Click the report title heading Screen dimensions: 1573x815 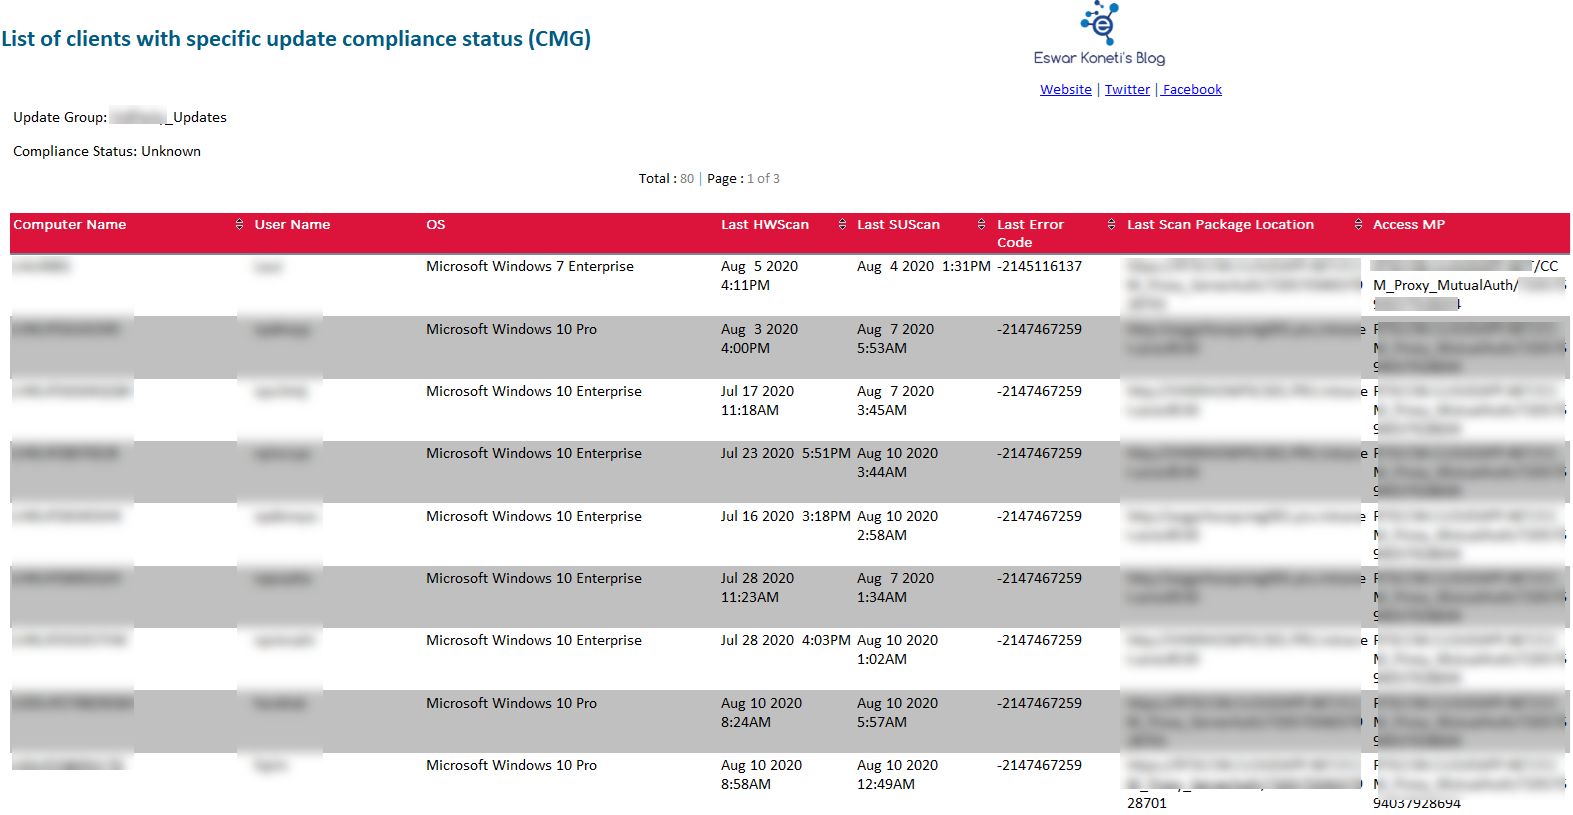(x=296, y=39)
